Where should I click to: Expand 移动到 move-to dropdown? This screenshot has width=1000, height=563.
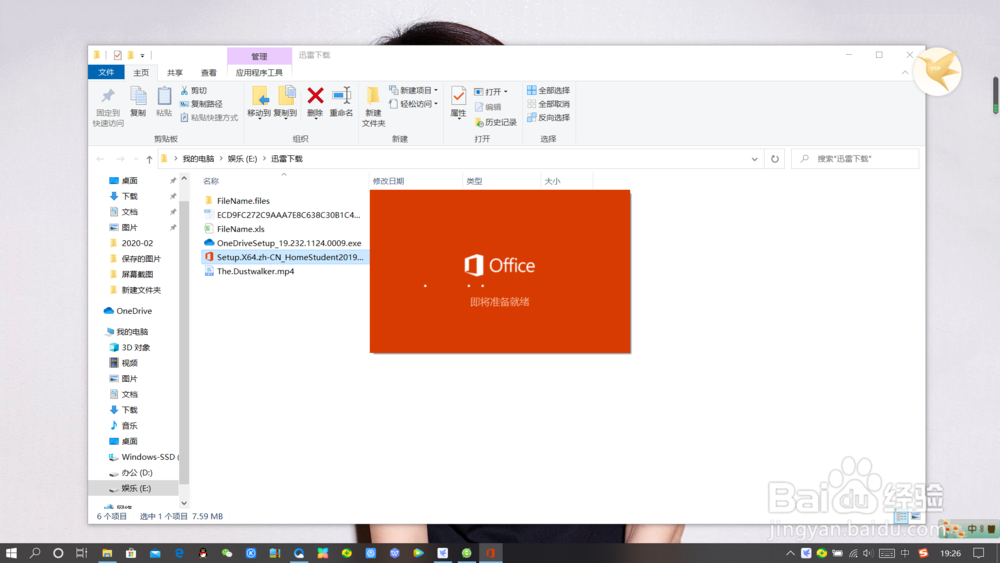click(x=259, y=113)
